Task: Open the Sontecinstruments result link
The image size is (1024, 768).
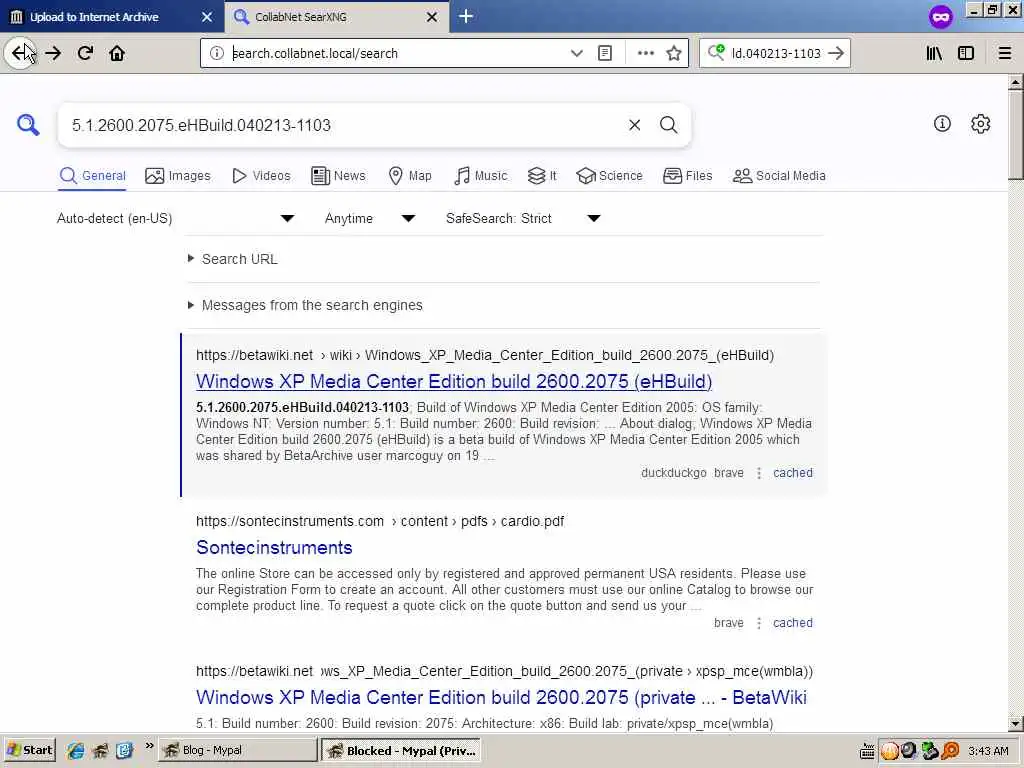Action: (274, 547)
